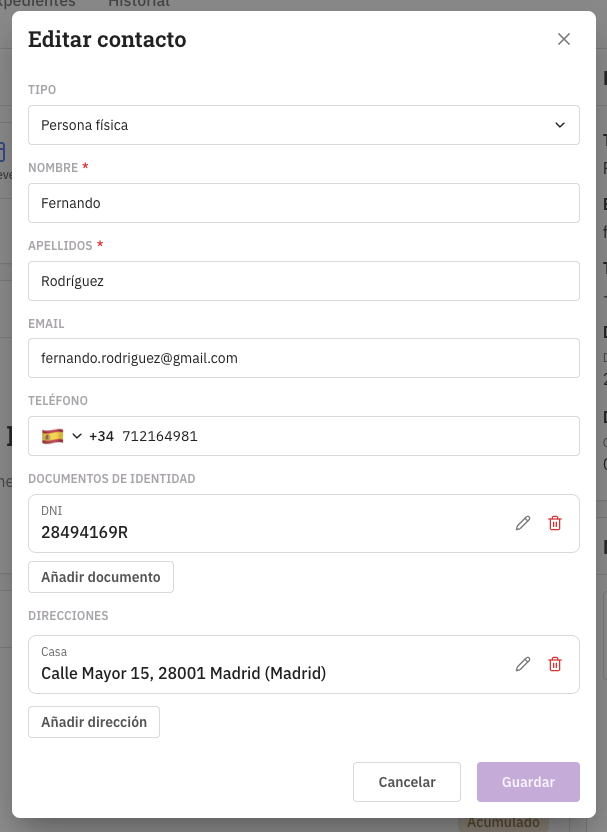Click the Nombre field containing Fernando
This screenshot has width=607, height=832.
click(x=304, y=203)
